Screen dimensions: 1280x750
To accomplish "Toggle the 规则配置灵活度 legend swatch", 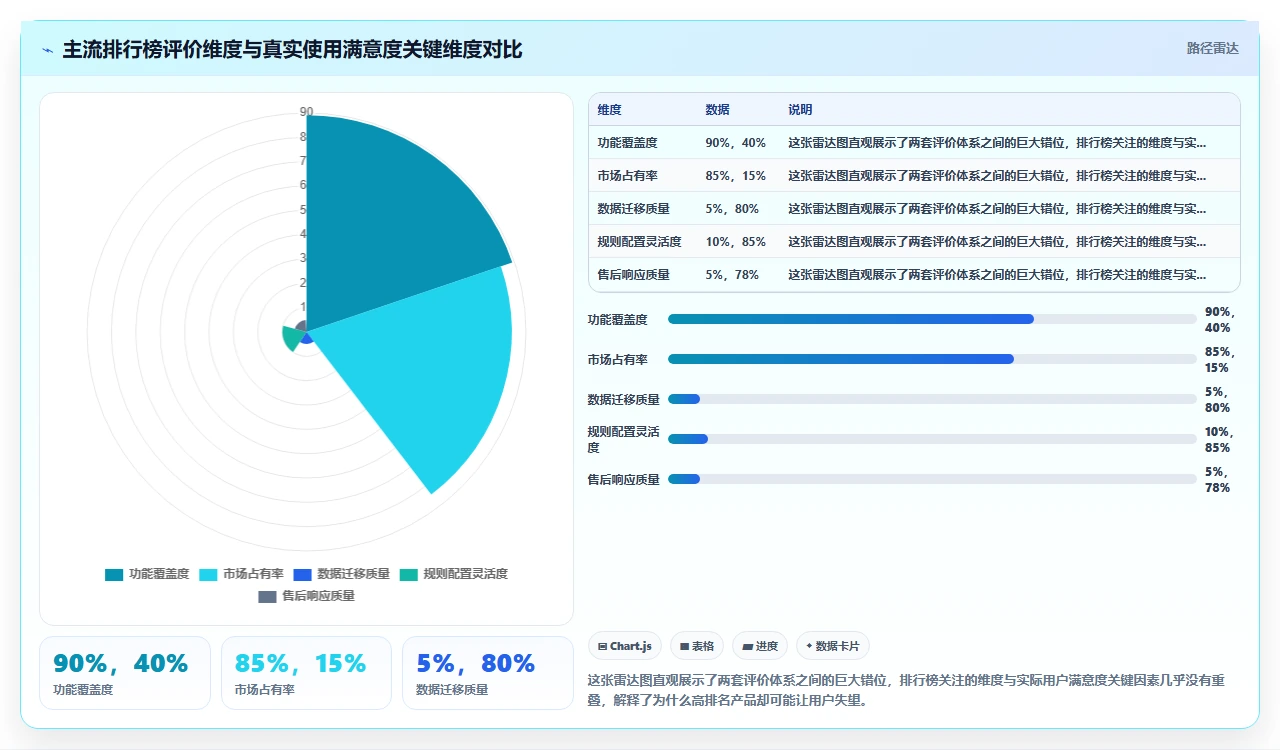I will (408, 574).
